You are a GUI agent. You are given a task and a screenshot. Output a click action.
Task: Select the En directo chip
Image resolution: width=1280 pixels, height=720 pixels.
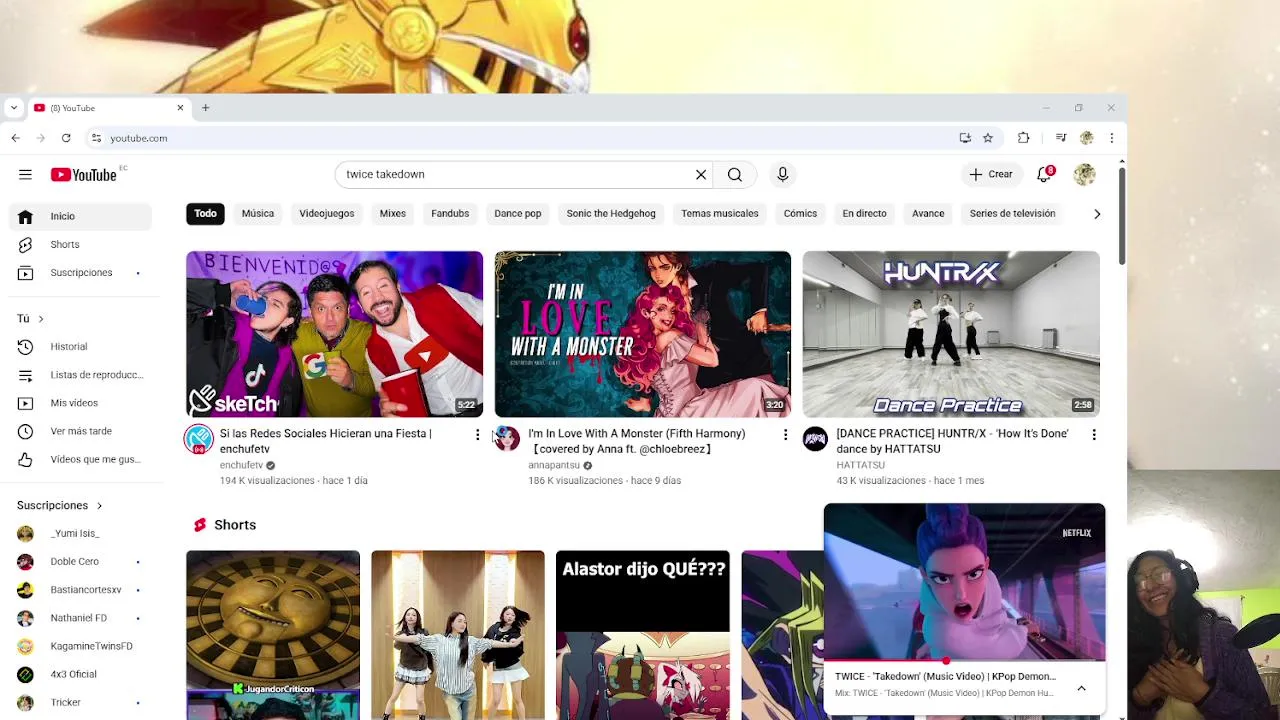(864, 213)
